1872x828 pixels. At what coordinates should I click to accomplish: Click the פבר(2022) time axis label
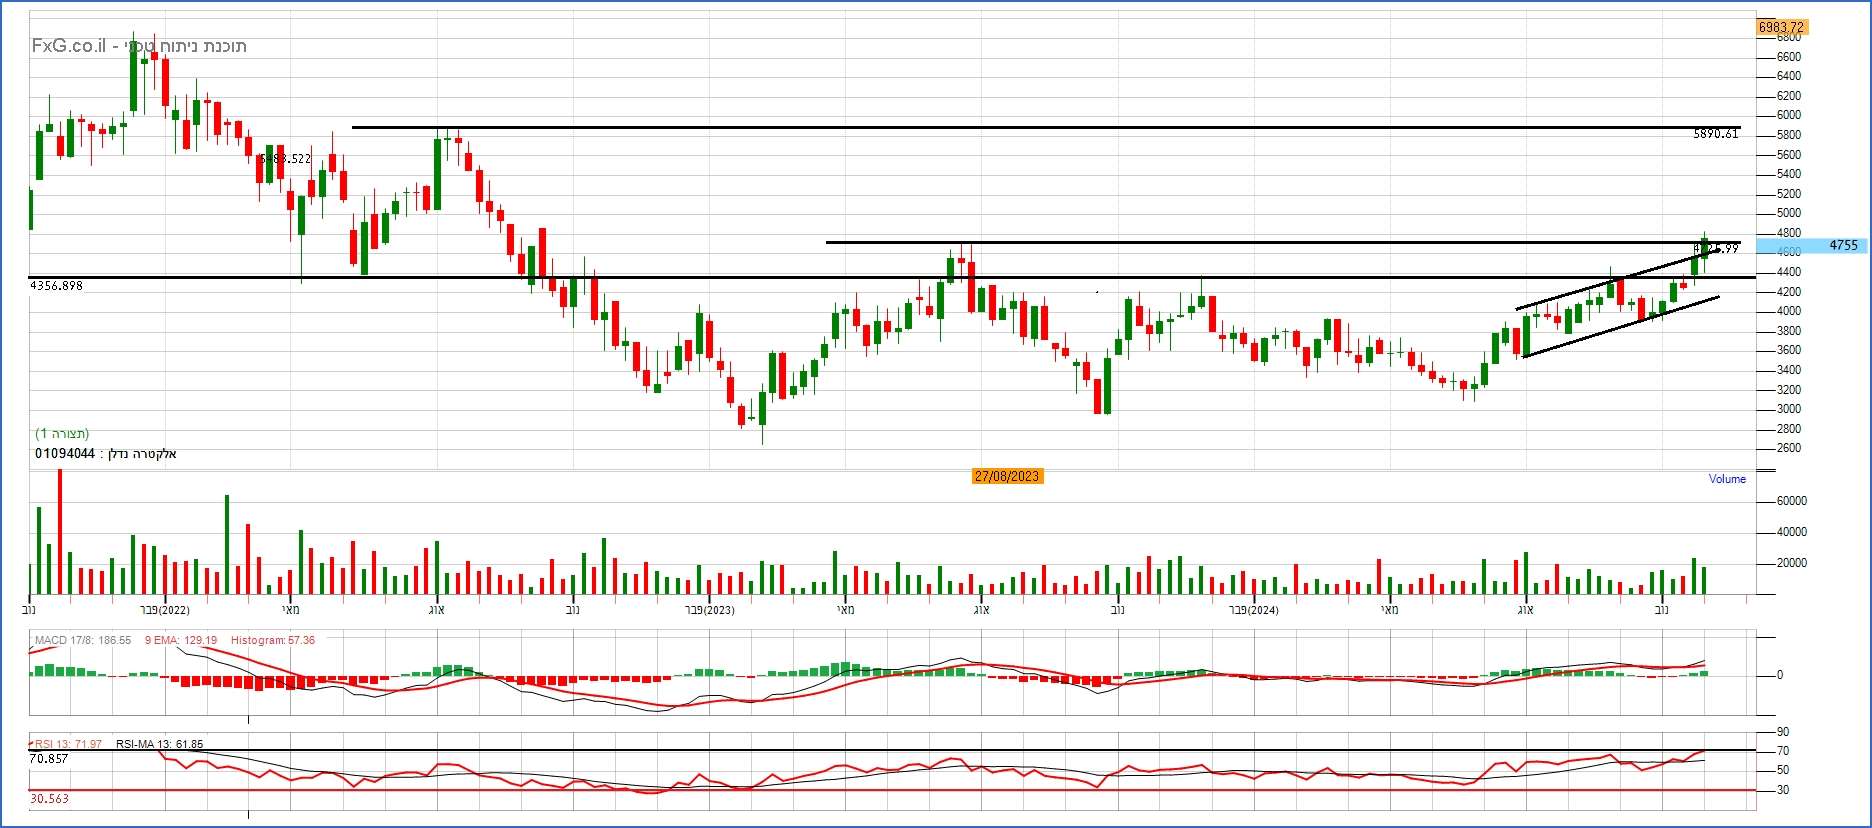click(165, 610)
